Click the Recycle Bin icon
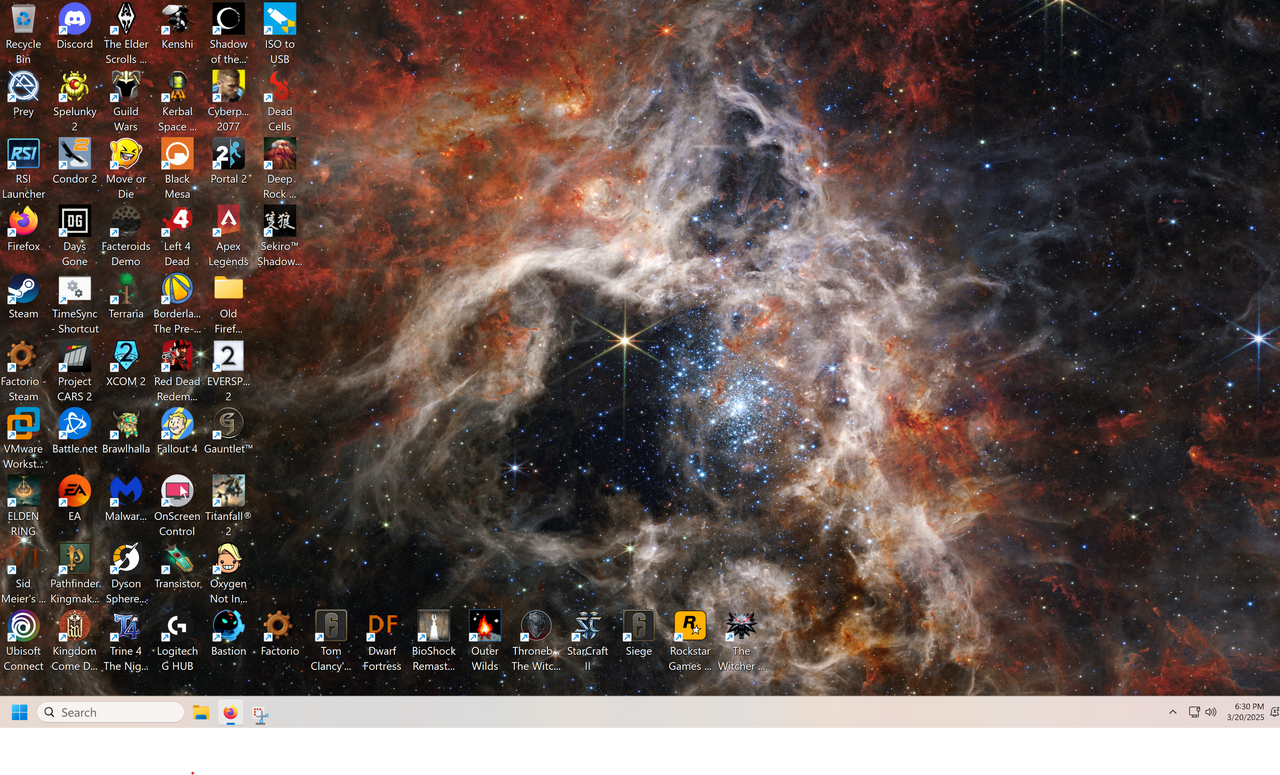The image size is (1280, 775). (x=23, y=21)
